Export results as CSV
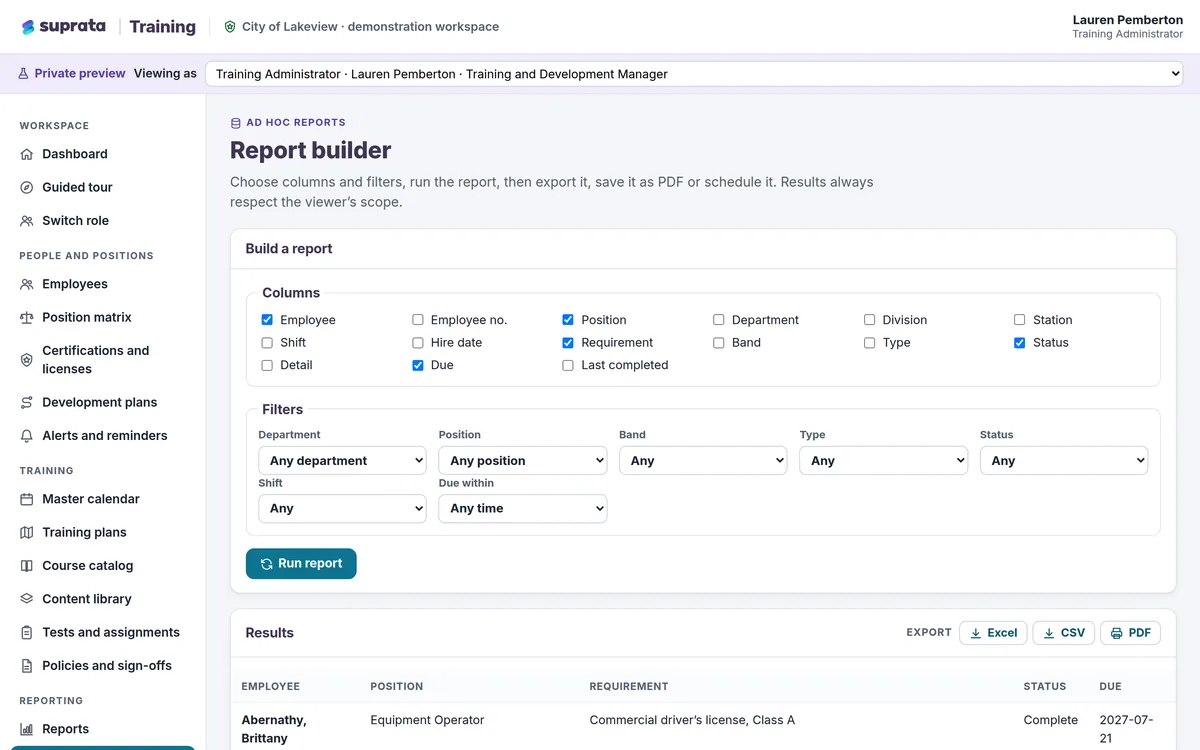 click(1064, 633)
